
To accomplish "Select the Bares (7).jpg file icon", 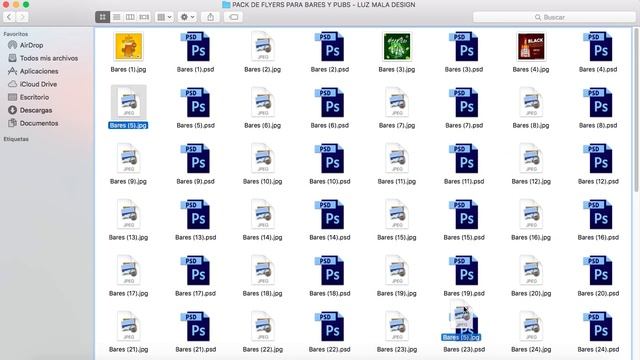I will click(x=397, y=102).
